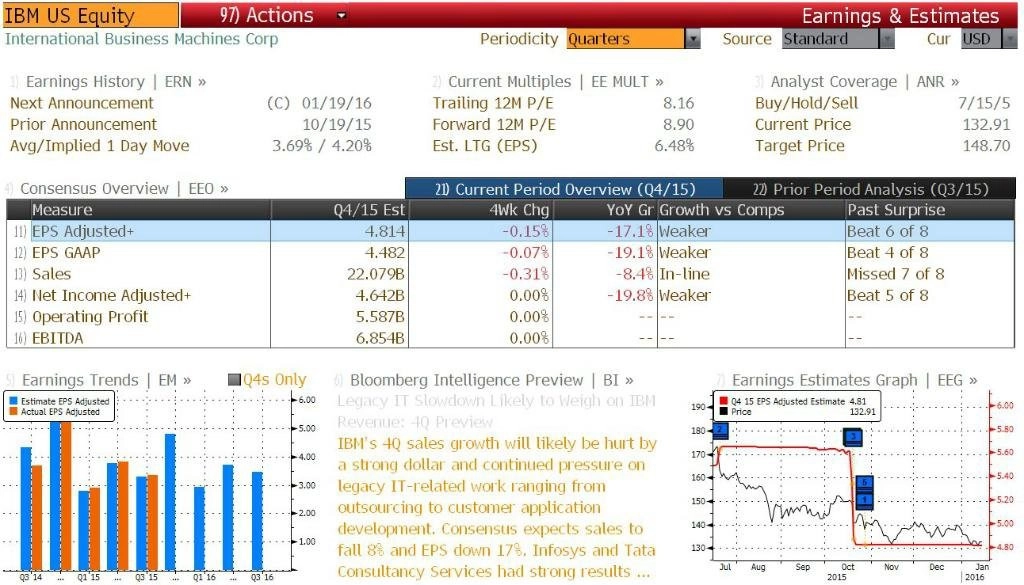Open the Periodicity Quarters dropdown
Image resolution: width=1024 pixels, height=585 pixels.
tap(633, 39)
